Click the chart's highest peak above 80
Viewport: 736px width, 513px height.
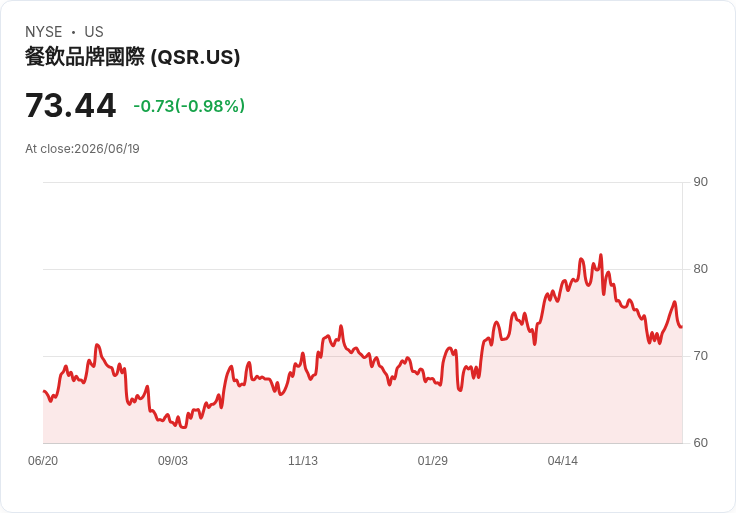(x=601, y=255)
